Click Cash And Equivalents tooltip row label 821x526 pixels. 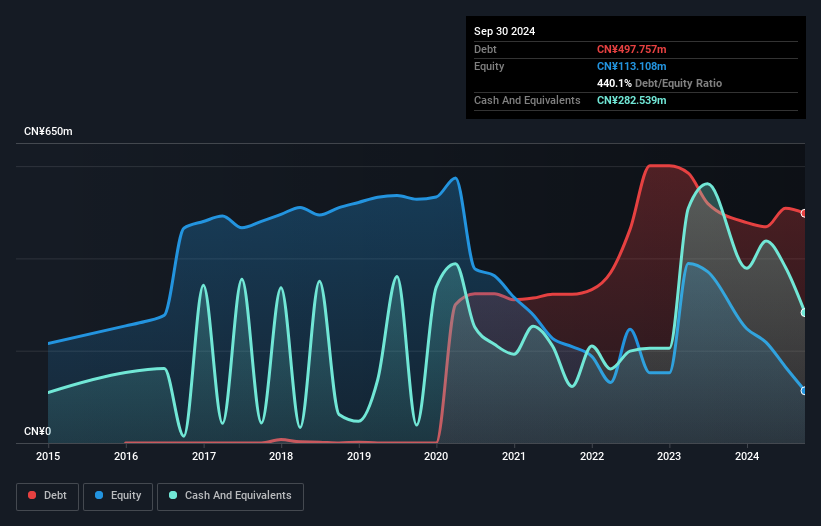[527, 100]
